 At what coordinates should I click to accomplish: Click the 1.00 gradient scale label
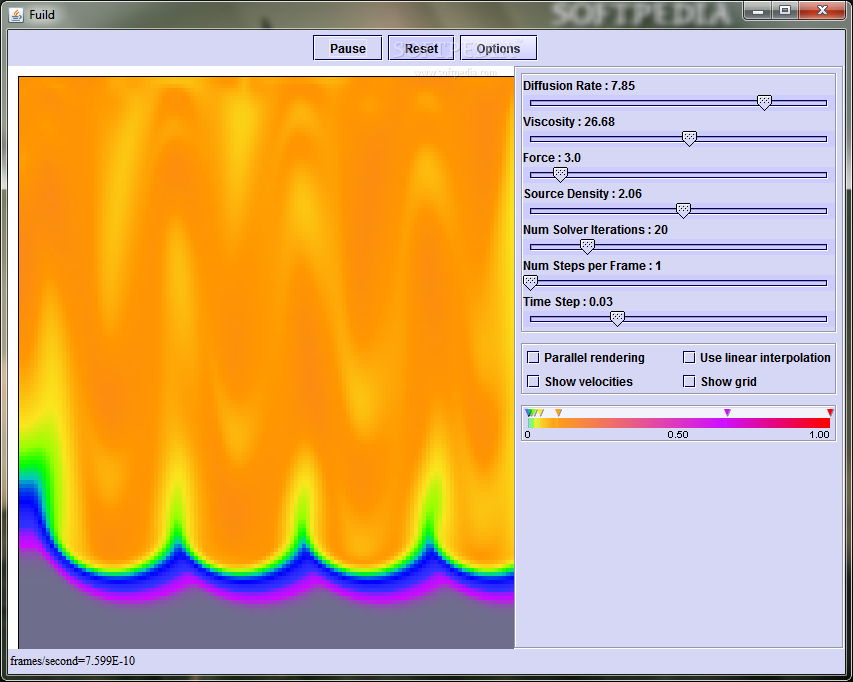point(819,435)
